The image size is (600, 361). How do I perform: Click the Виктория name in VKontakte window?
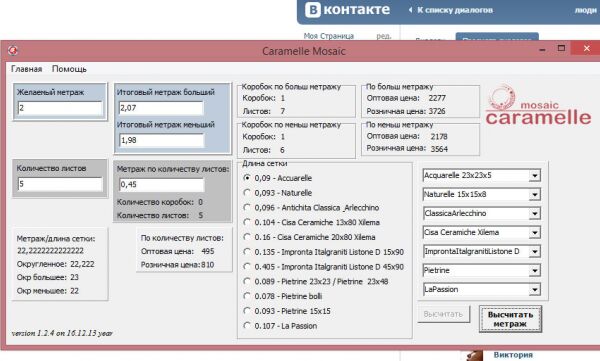tap(513, 355)
